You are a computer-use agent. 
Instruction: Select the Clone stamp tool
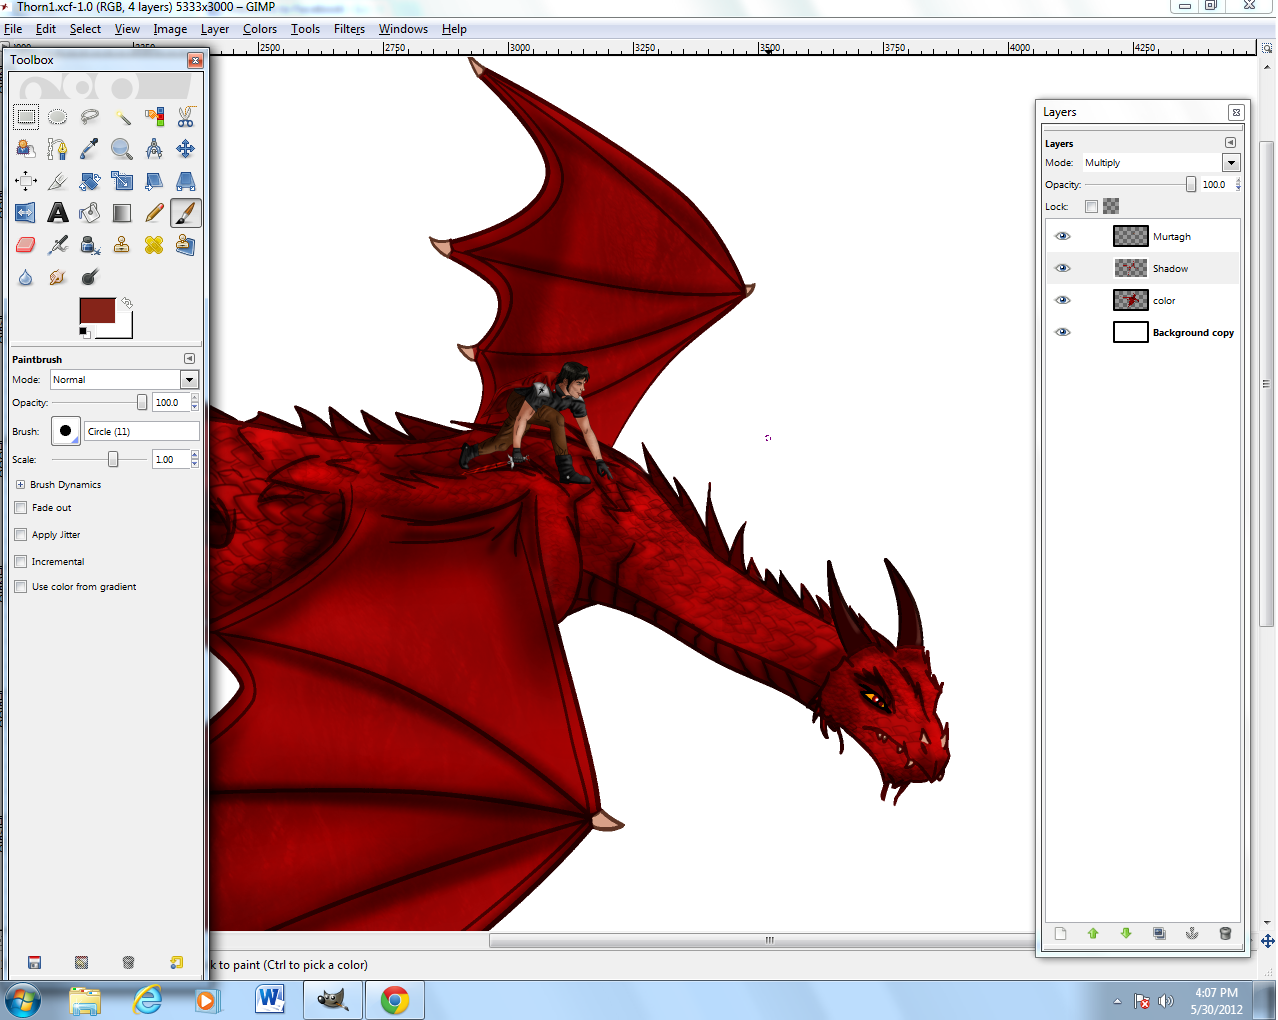[x=122, y=245]
